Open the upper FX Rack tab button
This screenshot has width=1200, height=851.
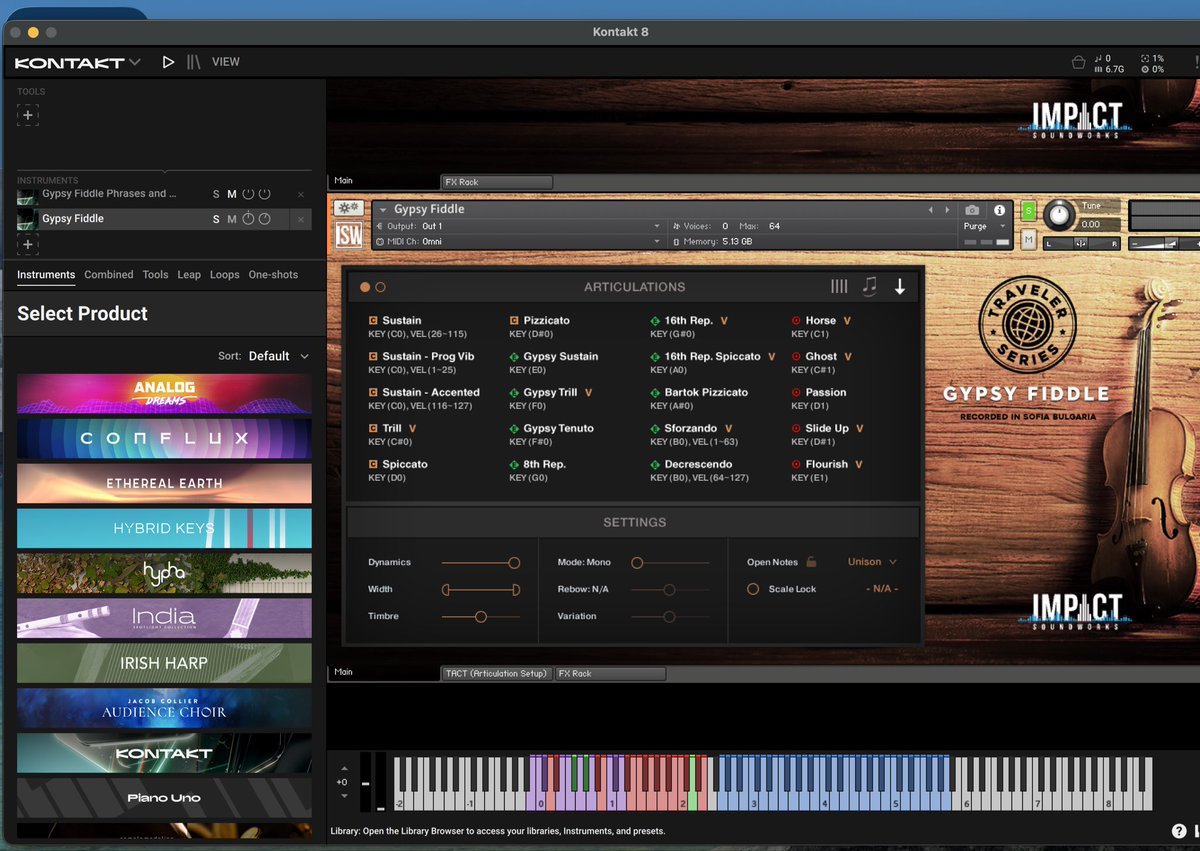(497, 182)
